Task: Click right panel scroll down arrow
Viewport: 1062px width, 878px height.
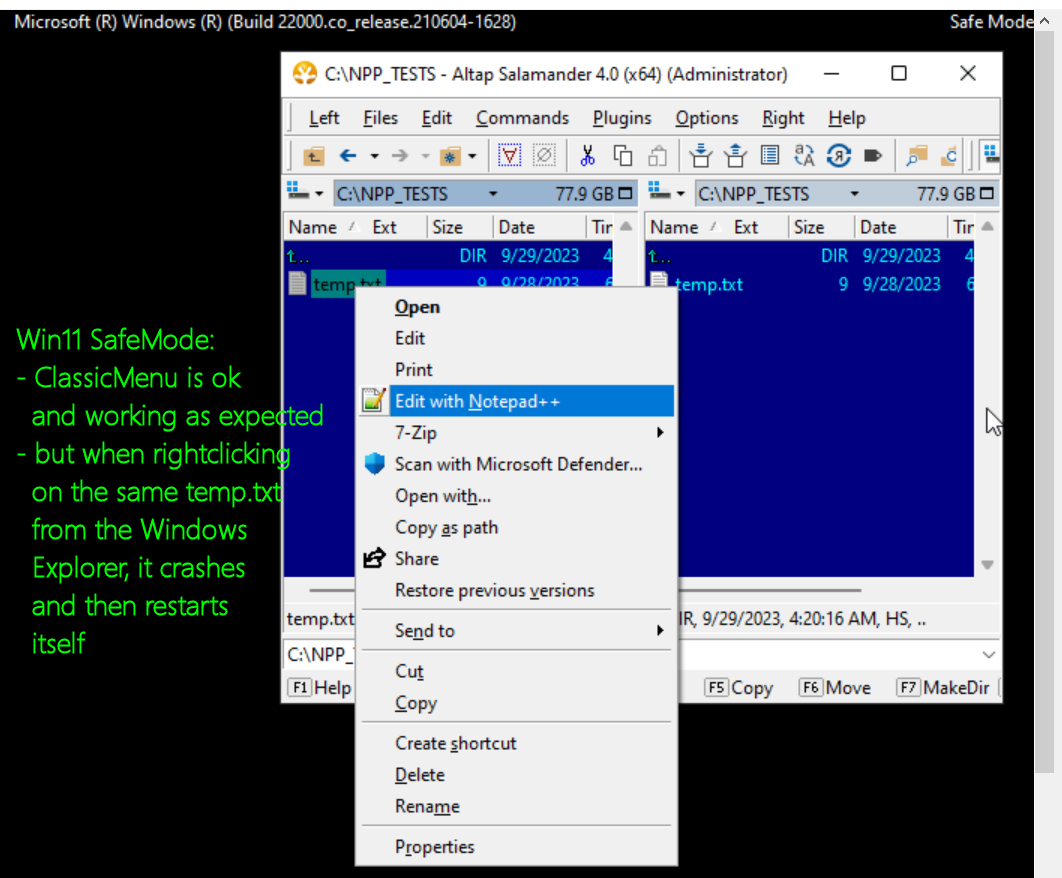Action: pyautogui.click(x=987, y=565)
